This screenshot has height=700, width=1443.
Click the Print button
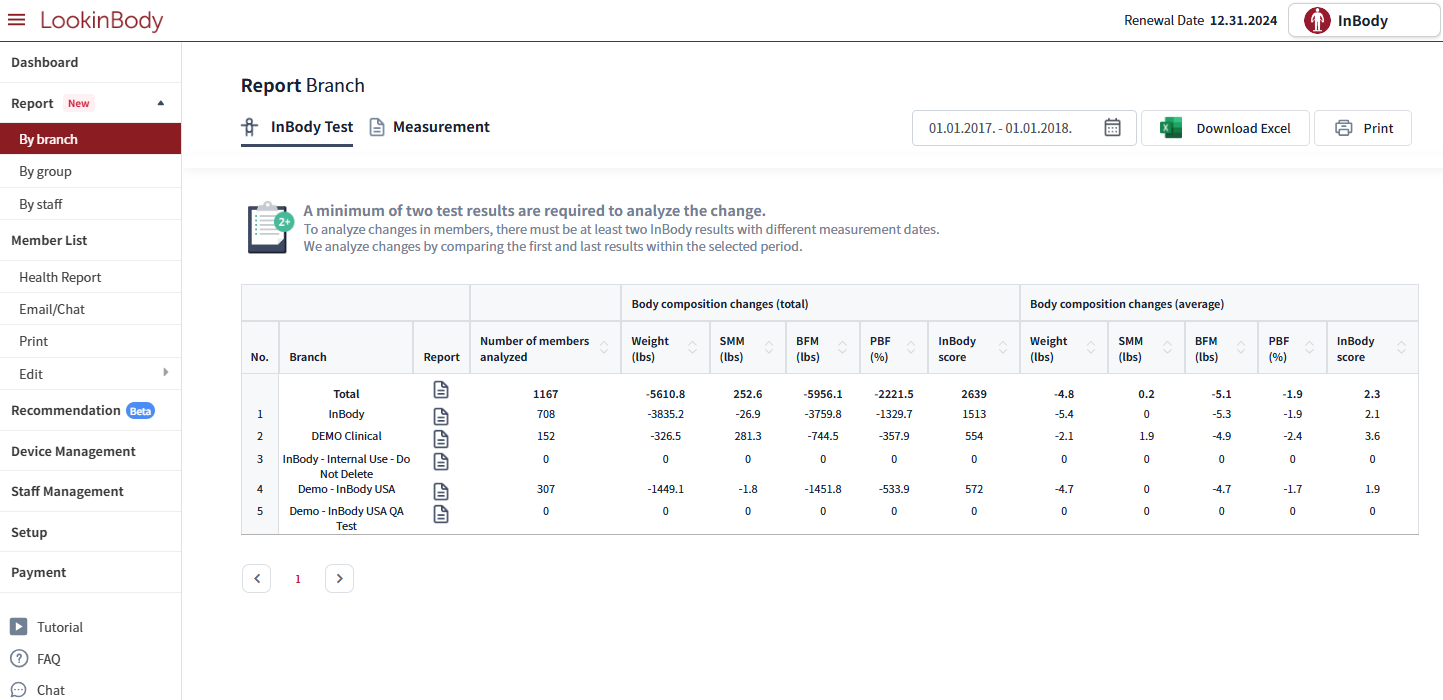coord(1363,128)
